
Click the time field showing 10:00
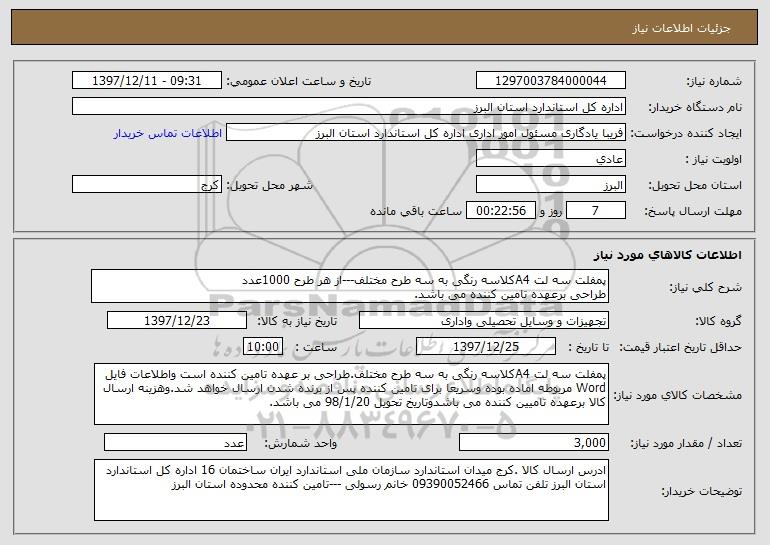[263, 347]
